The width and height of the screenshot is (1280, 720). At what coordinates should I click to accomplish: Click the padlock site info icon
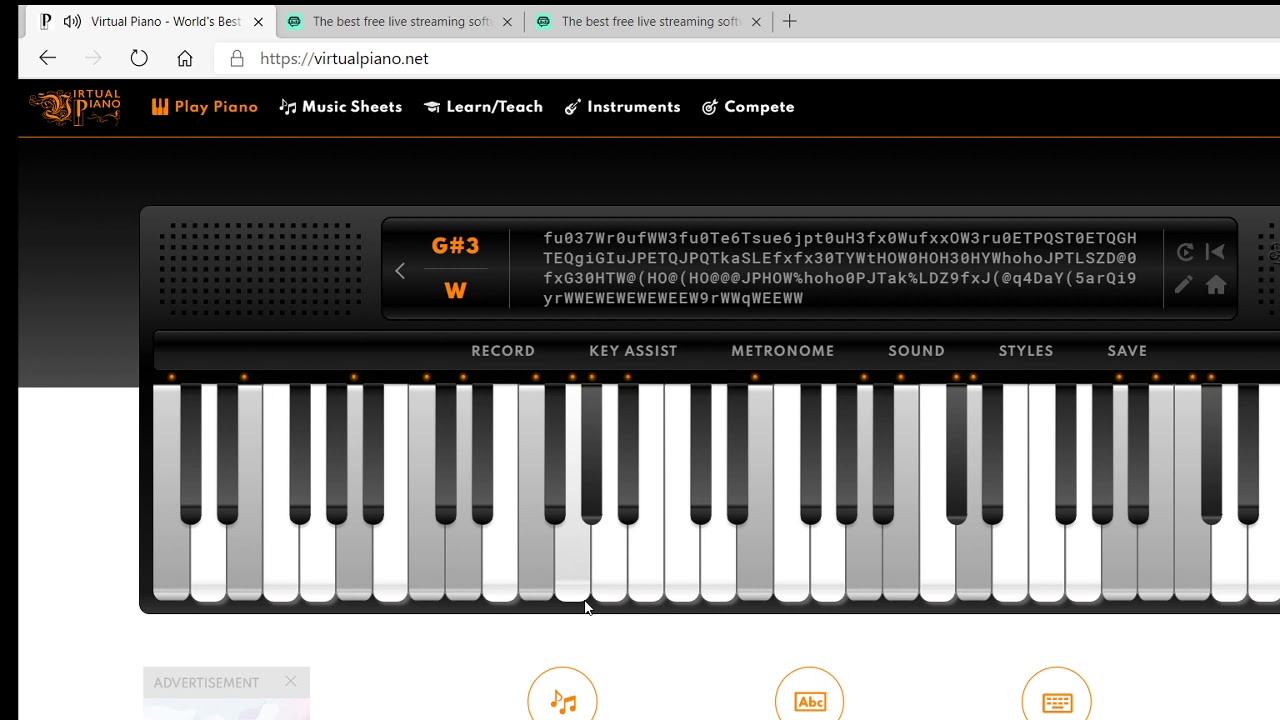pos(237,58)
